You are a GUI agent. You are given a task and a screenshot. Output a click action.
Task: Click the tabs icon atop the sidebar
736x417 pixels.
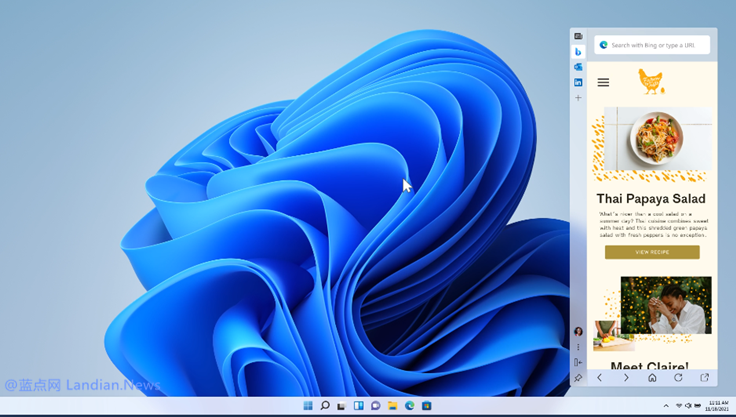(578, 36)
